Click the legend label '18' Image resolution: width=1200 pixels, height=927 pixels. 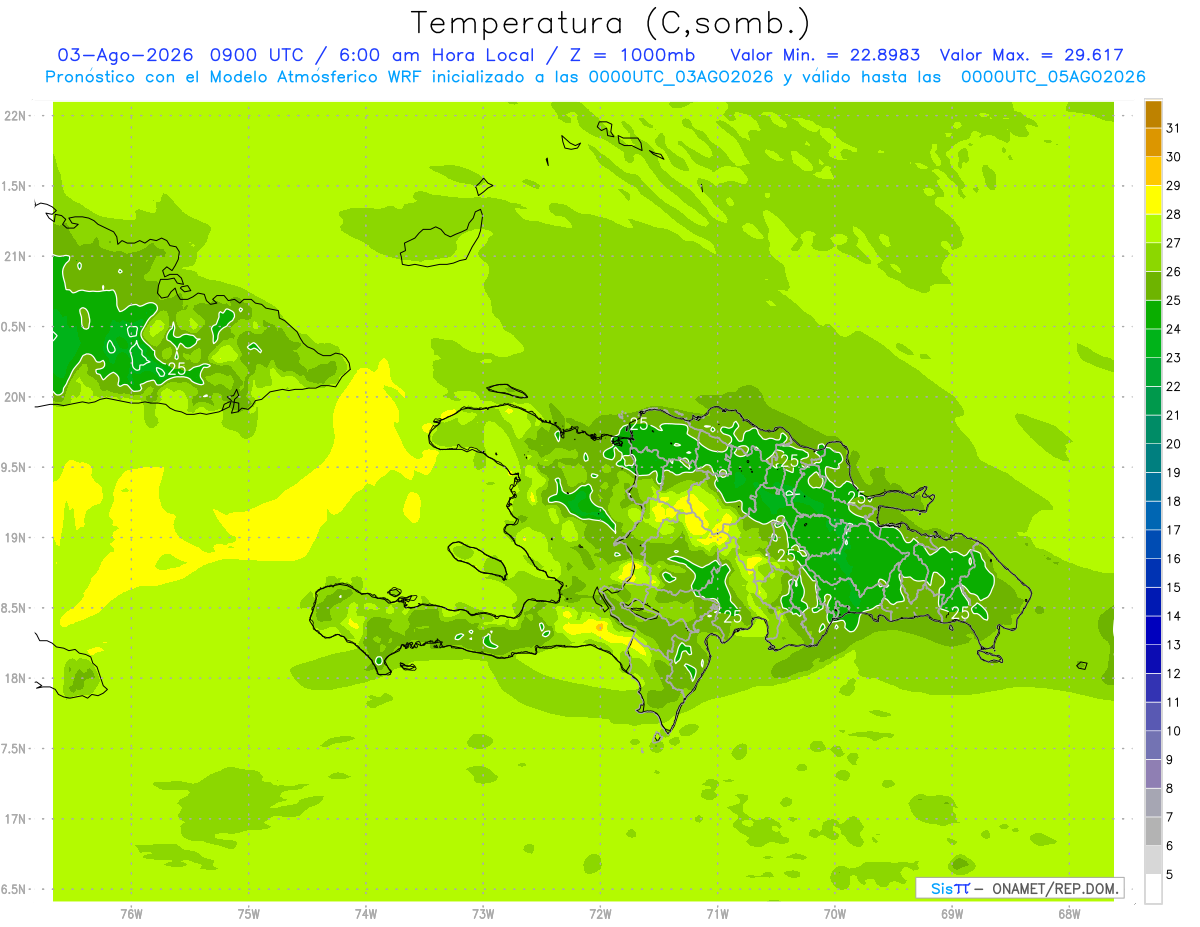(x=1174, y=501)
